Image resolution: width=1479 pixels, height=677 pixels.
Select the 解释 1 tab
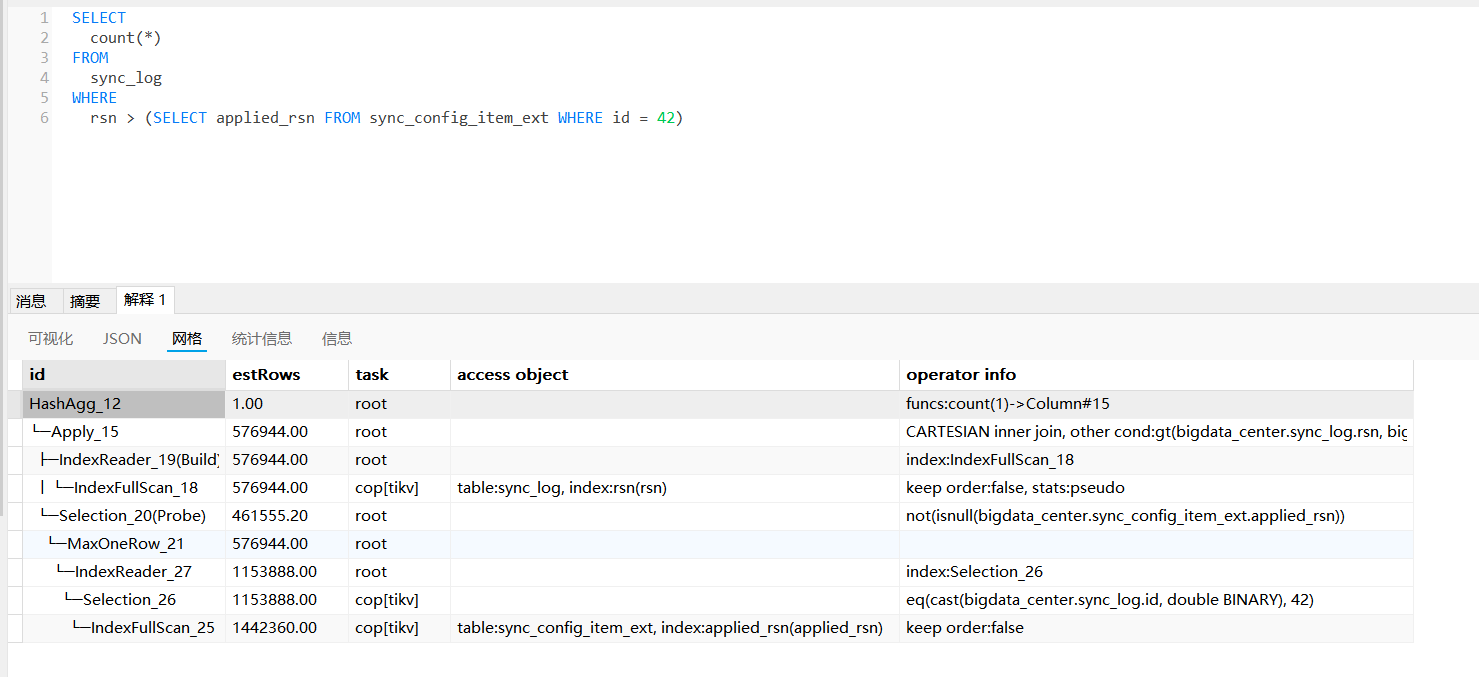coord(145,300)
